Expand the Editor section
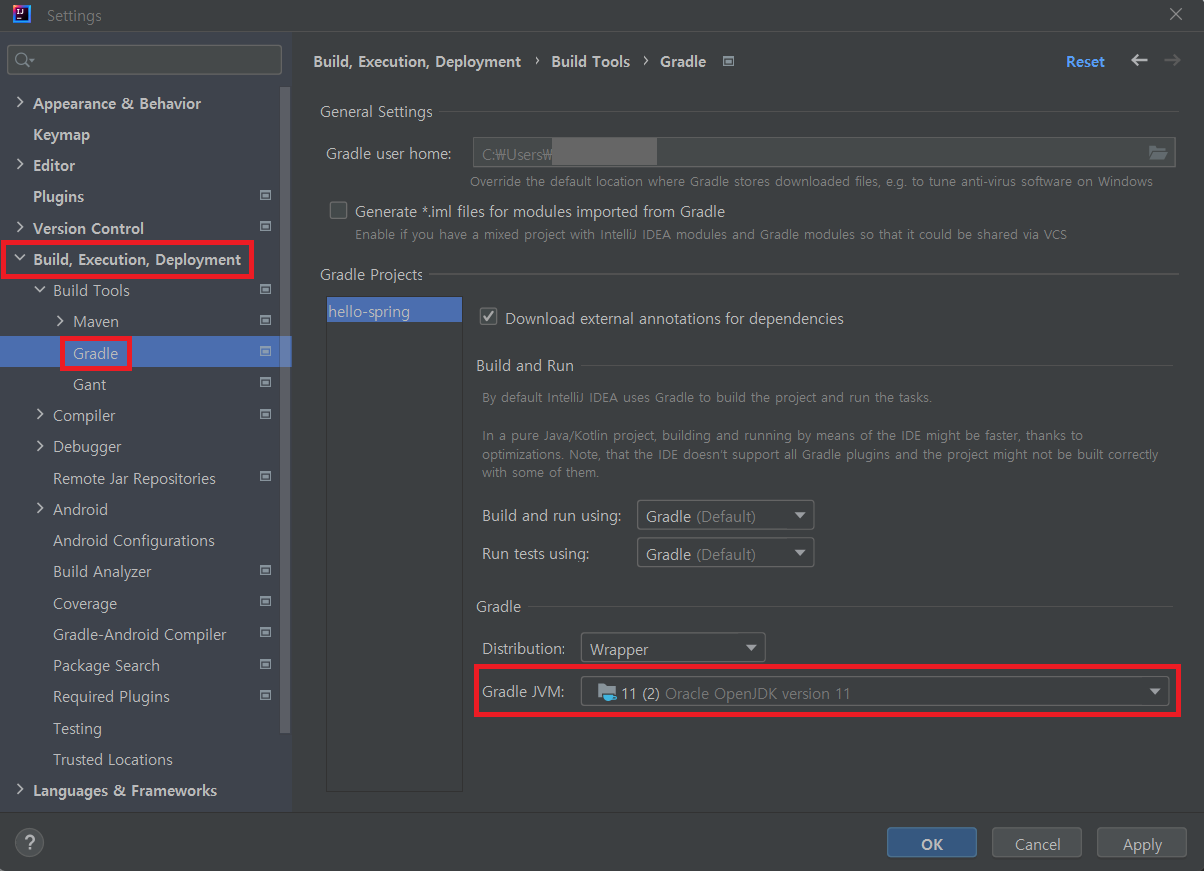Viewport: 1204px width, 871px height. point(20,165)
